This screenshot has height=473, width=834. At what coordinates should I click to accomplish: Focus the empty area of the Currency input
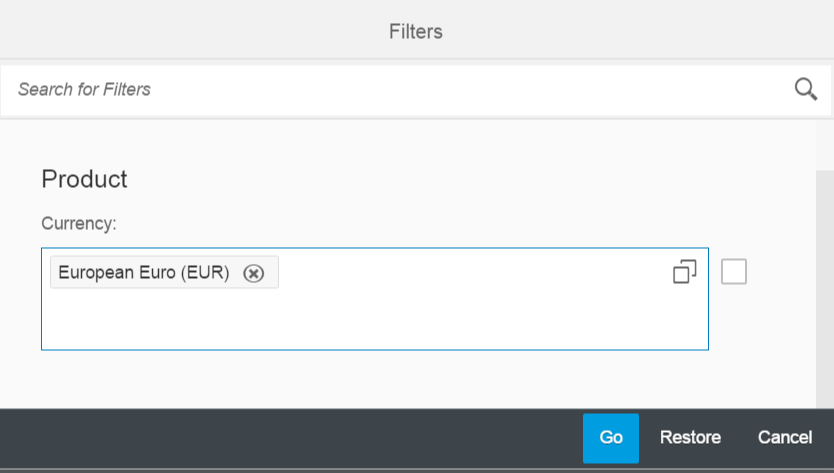coord(372,319)
